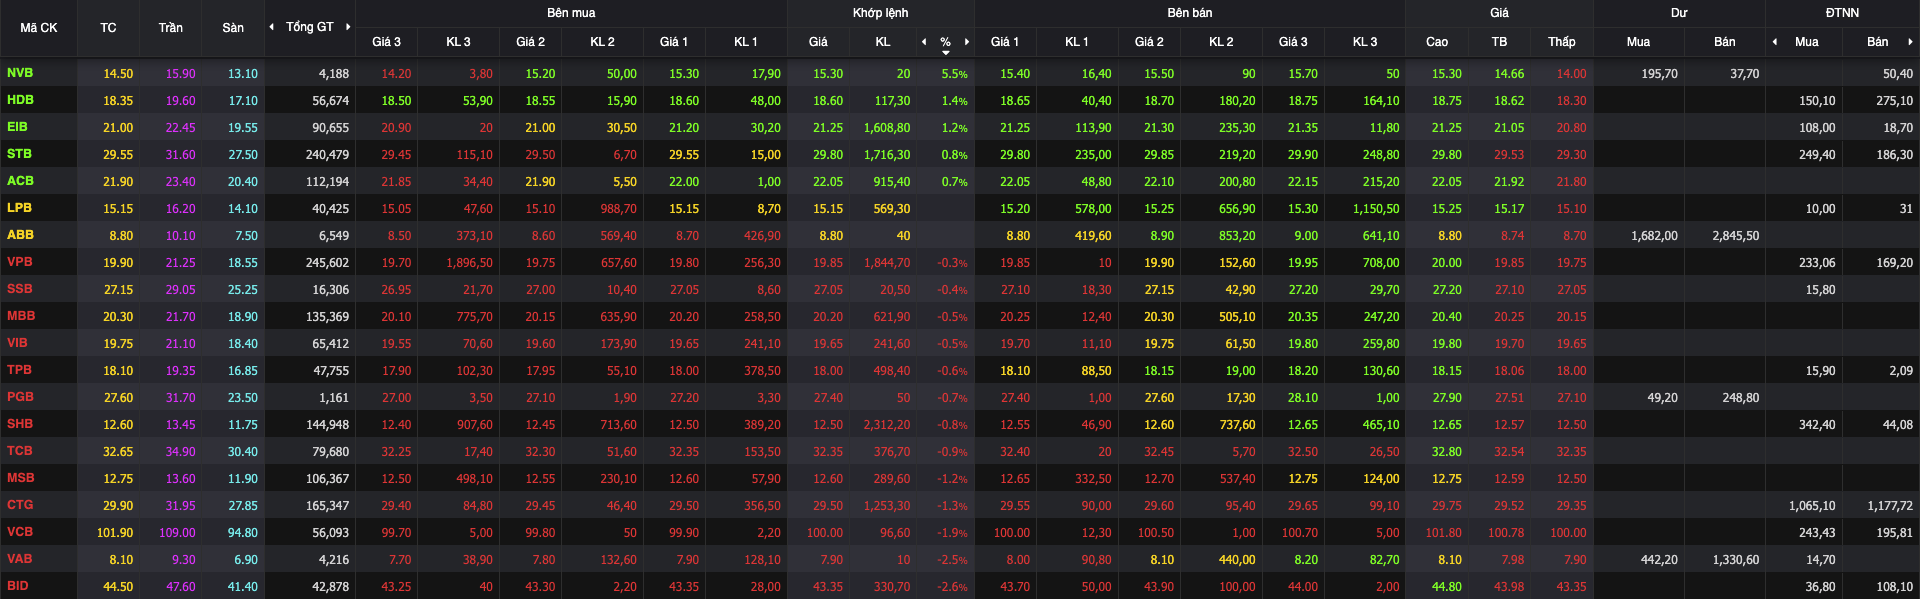Image resolution: width=1920 pixels, height=599 pixels.
Task: Click the Bên bán group header
Action: (x=1190, y=13)
